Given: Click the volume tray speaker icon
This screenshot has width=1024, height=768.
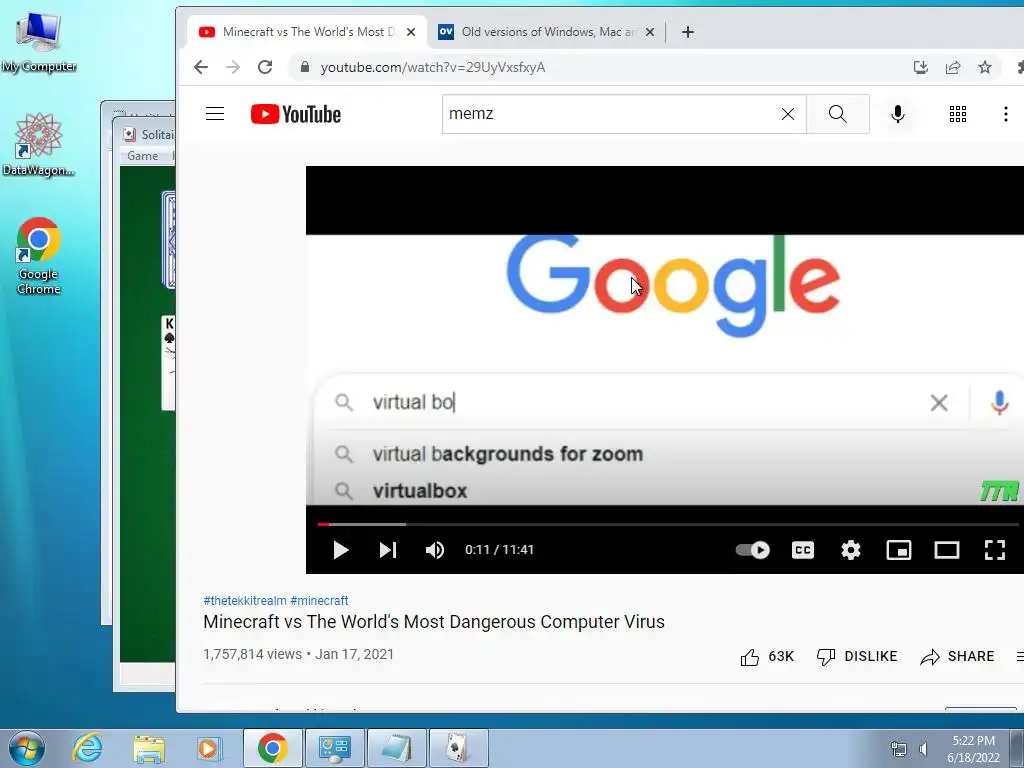Looking at the screenshot, I should coord(923,749).
